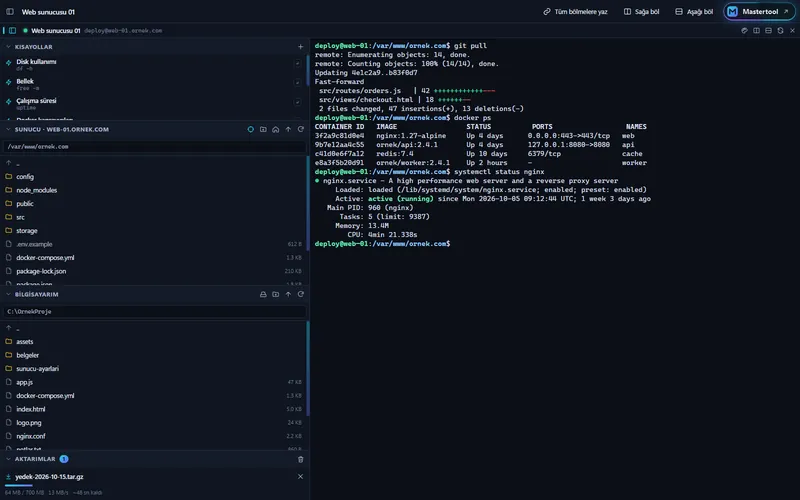Open assets folder in Bilgisayarım
The image size is (800, 500).
[x=153, y=342]
